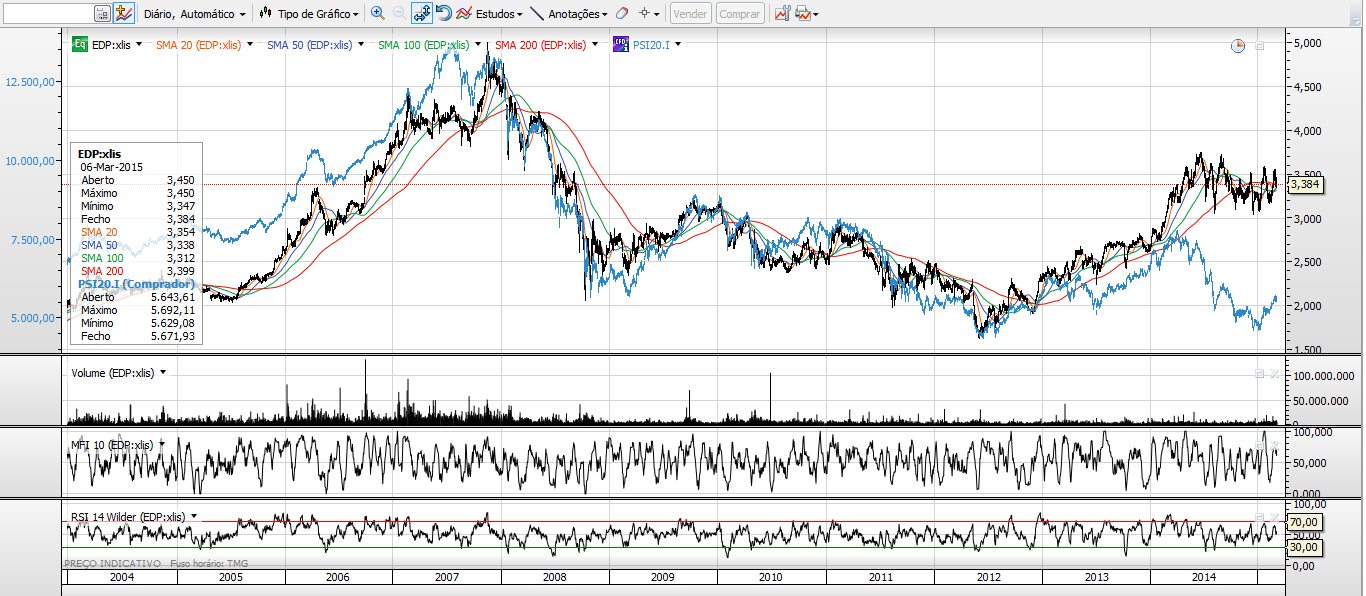Select the eraser tool in toolbar
Screen dimensions: 1366x596
tap(621, 14)
